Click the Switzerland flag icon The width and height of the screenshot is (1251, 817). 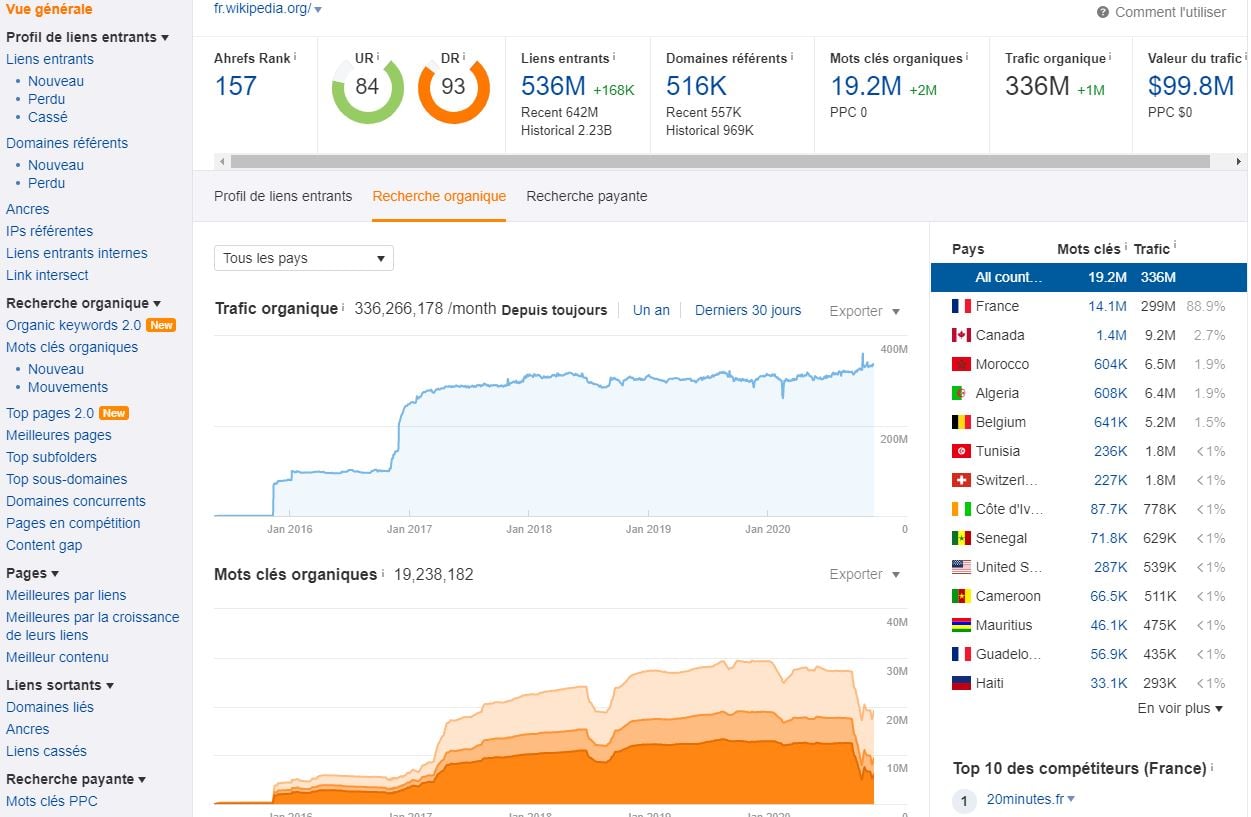click(961, 480)
